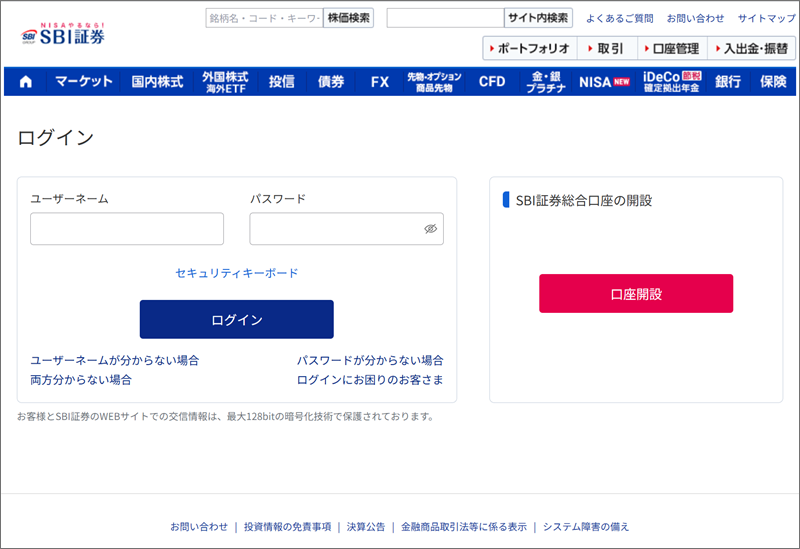This screenshot has height=549, width=800.
Task: Open the 国内株式 menu tab
Action: click(157, 82)
